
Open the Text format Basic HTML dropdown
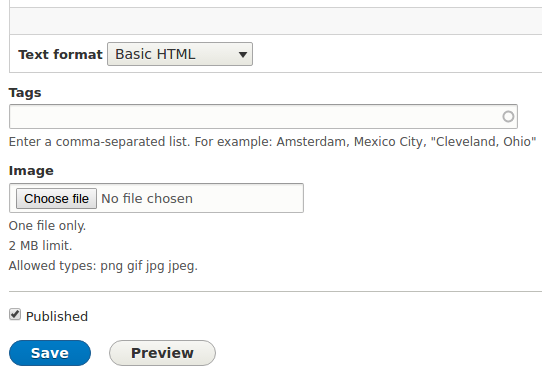tap(180, 54)
